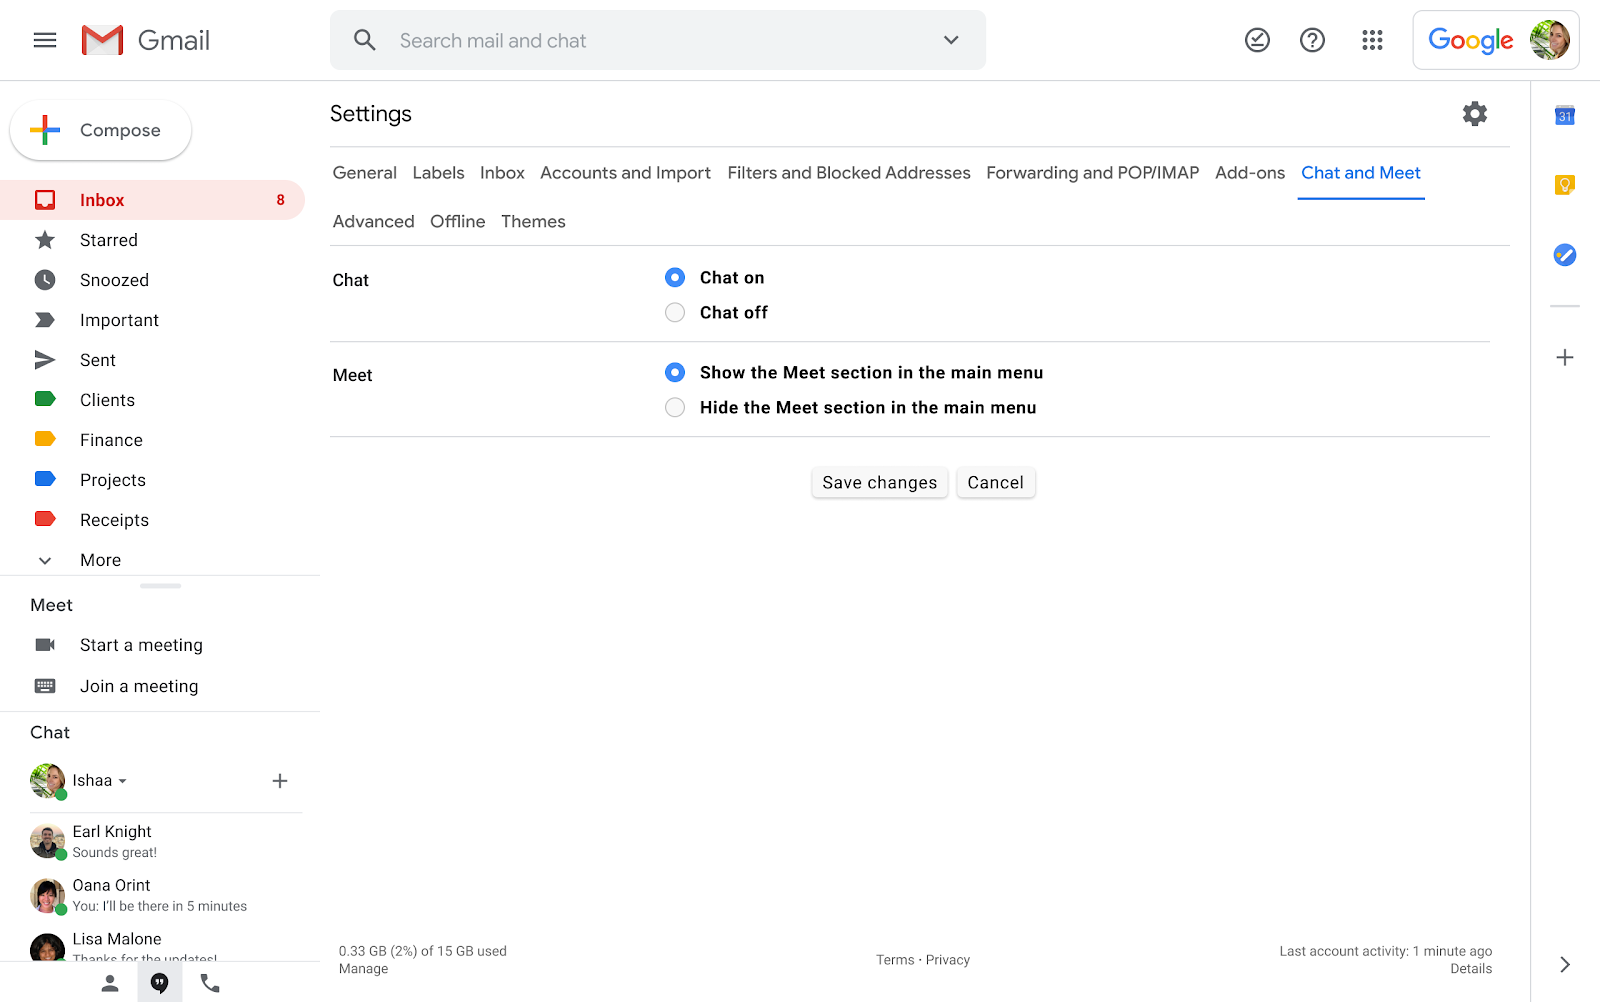Open Tasks in the side panel

pos(1564,255)
